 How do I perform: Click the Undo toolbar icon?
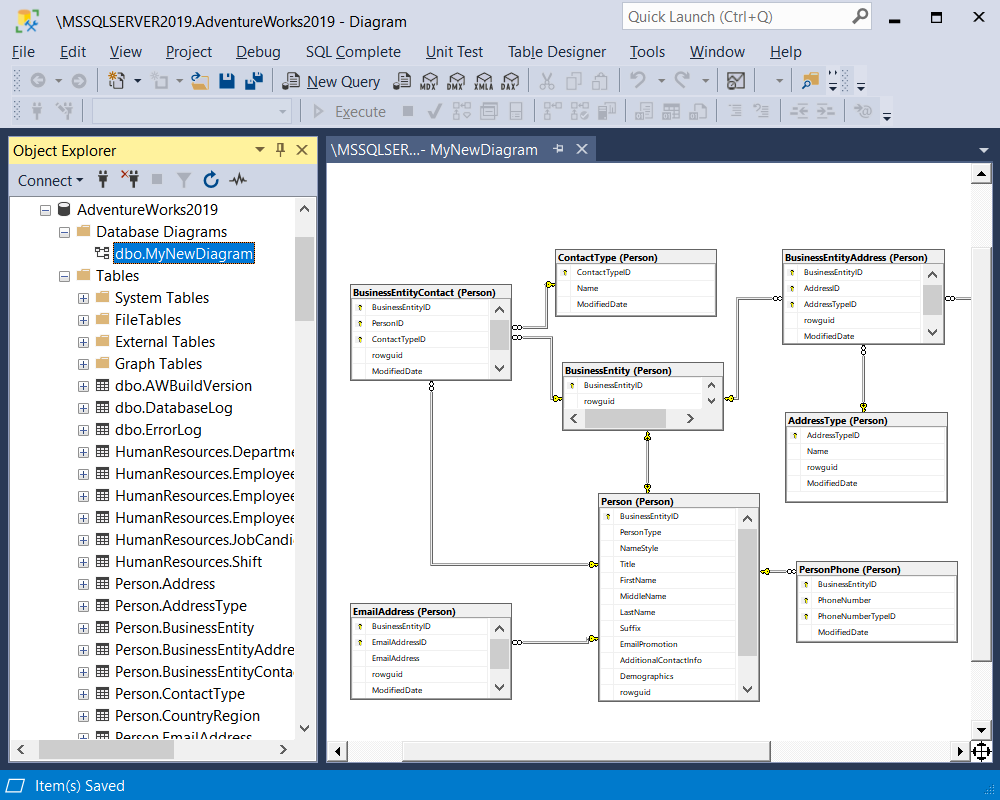638,81
